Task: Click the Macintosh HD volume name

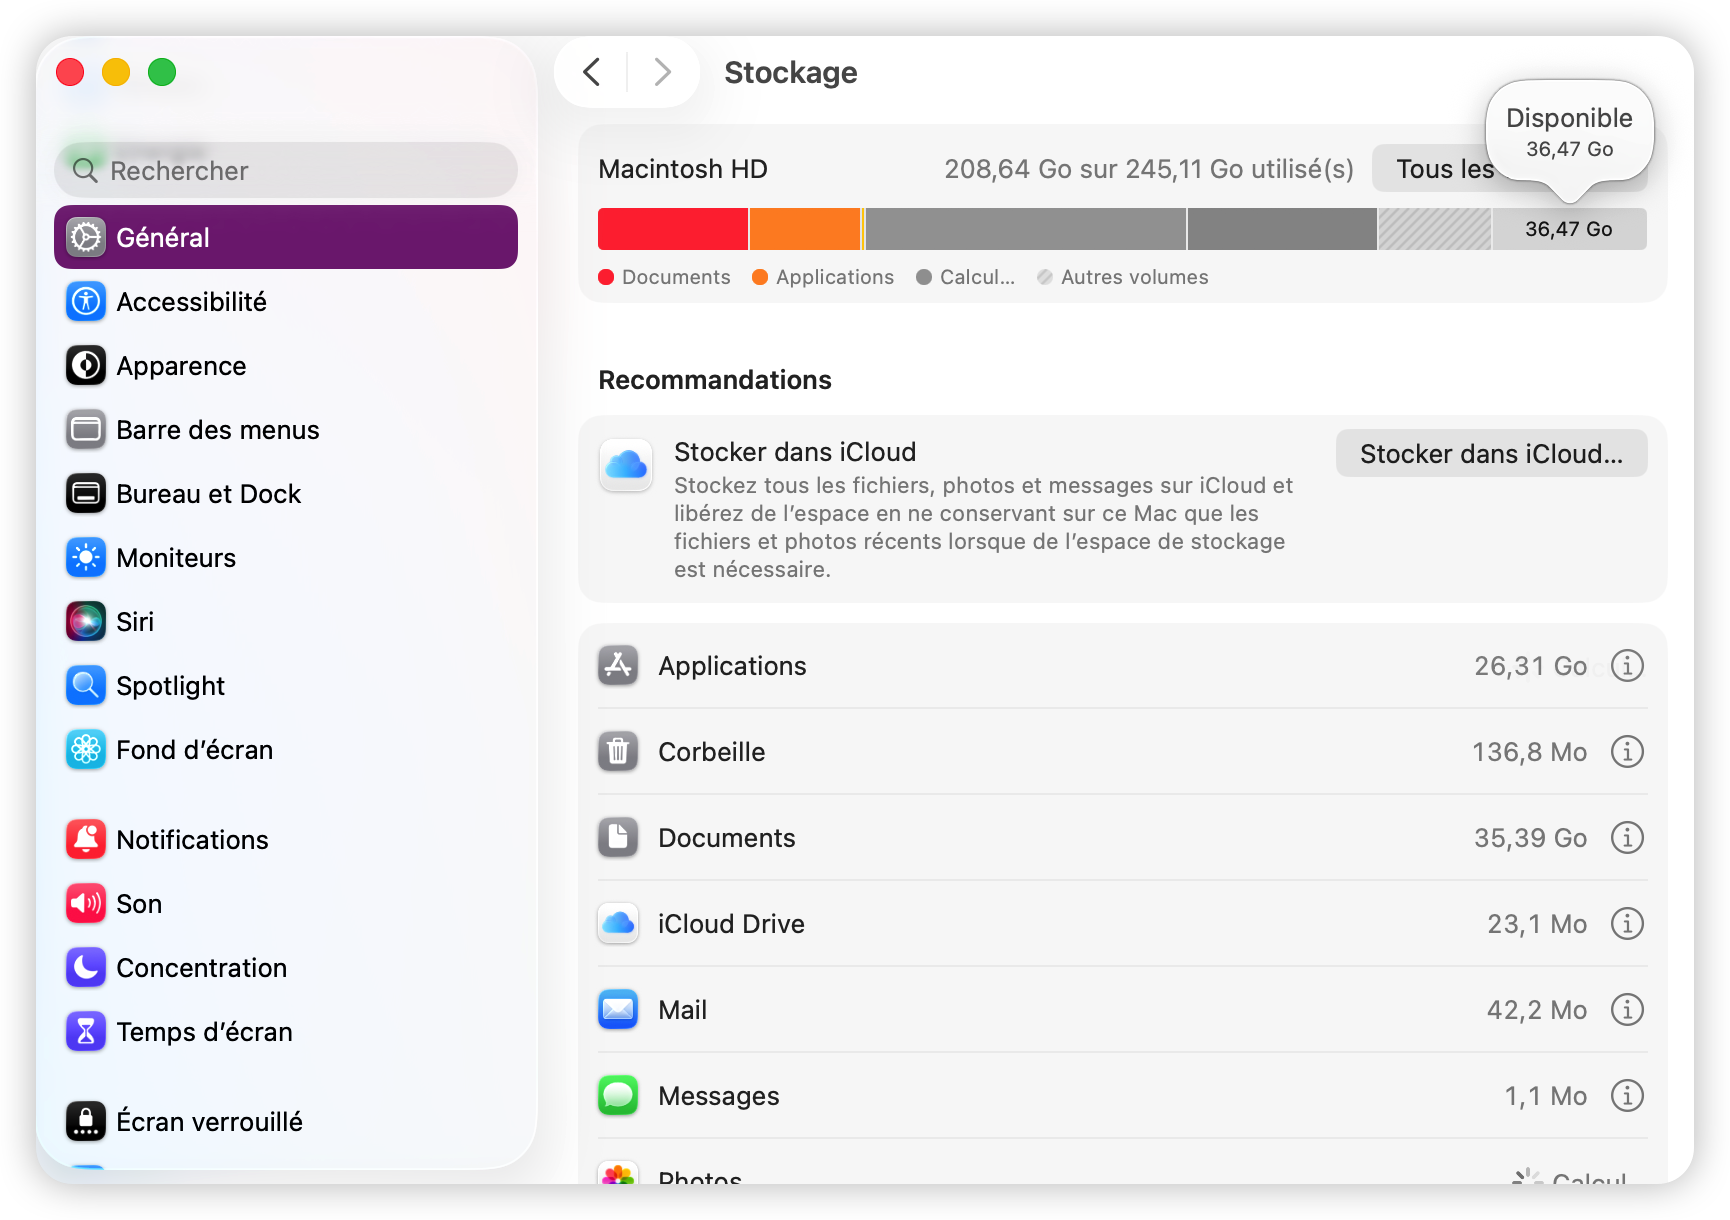Action: 683,169
